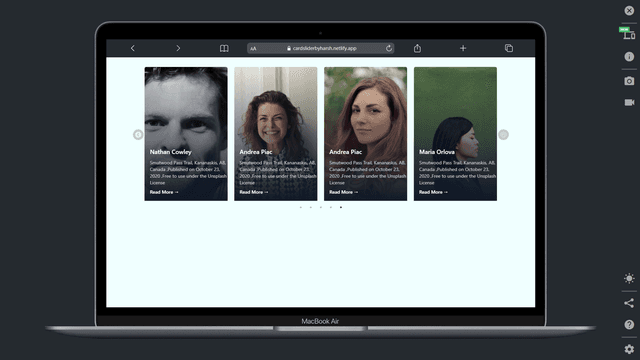This screenshot has height=360, width=640.
Task: Click the address bar showing cardsliderbyharsh.netlify.app
Action: (321, 48)
